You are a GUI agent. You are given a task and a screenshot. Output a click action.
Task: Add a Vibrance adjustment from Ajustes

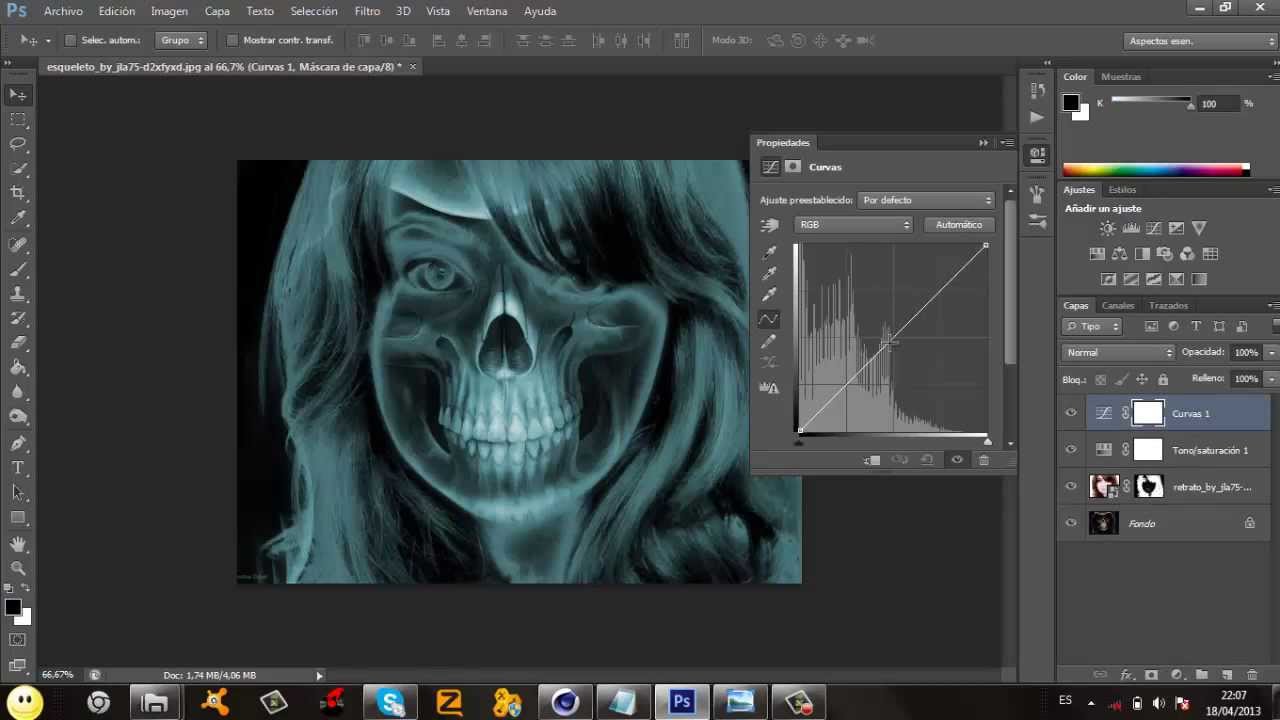[x=1199, y=229]
